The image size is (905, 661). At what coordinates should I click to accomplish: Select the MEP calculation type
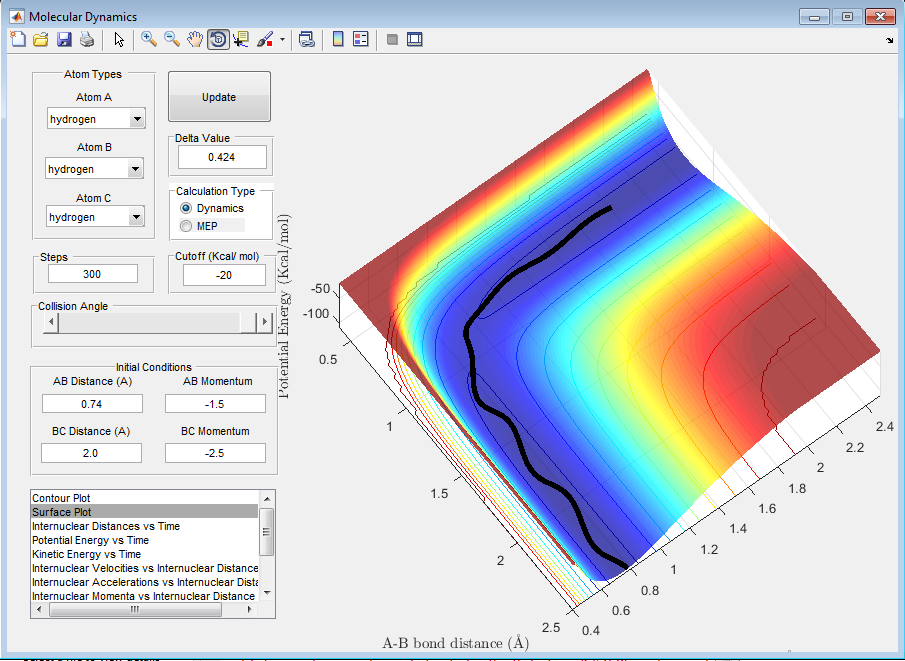pos(186,226)
